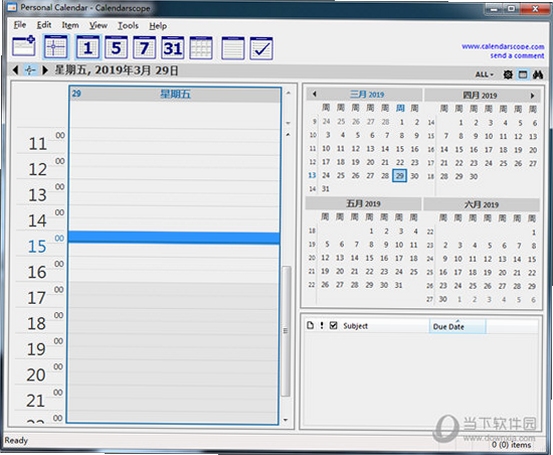
Task: Click the go-to-today icon between arrows
Action: (x=30, y=70)
